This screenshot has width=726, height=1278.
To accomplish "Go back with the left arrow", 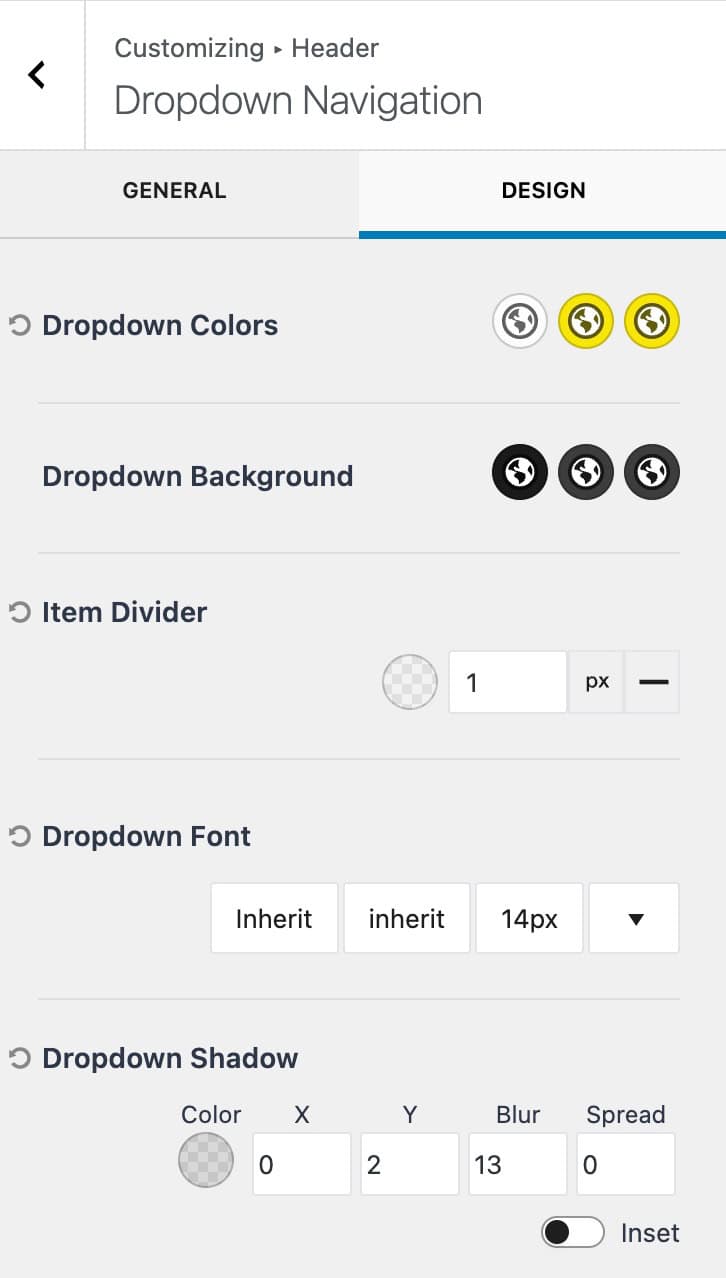I will (38, 74).
